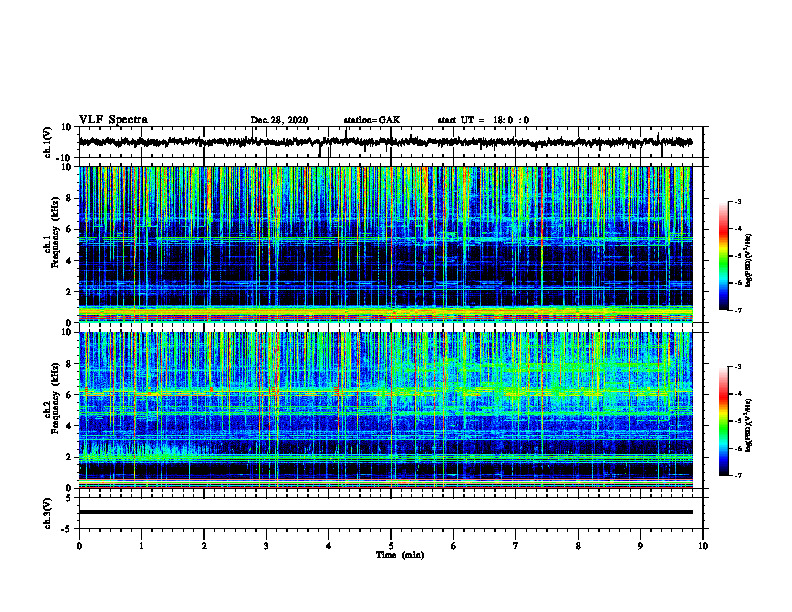Screen dimensions: 792x612
Task: Click the '-3' label on ch.2 color bar
Action: click(738, 367)
